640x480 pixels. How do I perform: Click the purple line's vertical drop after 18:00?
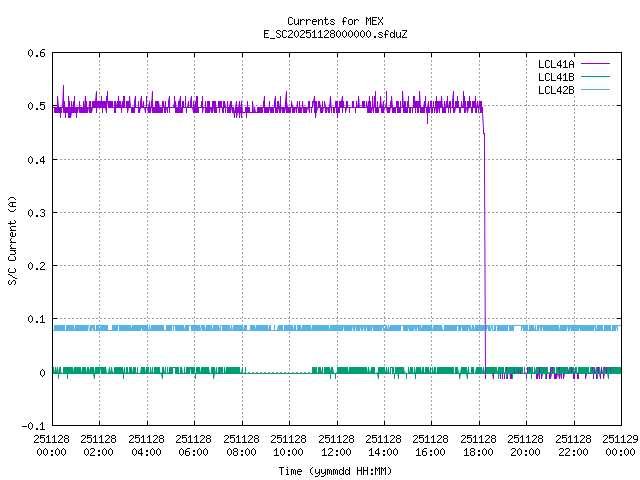(x=485, y=250)
